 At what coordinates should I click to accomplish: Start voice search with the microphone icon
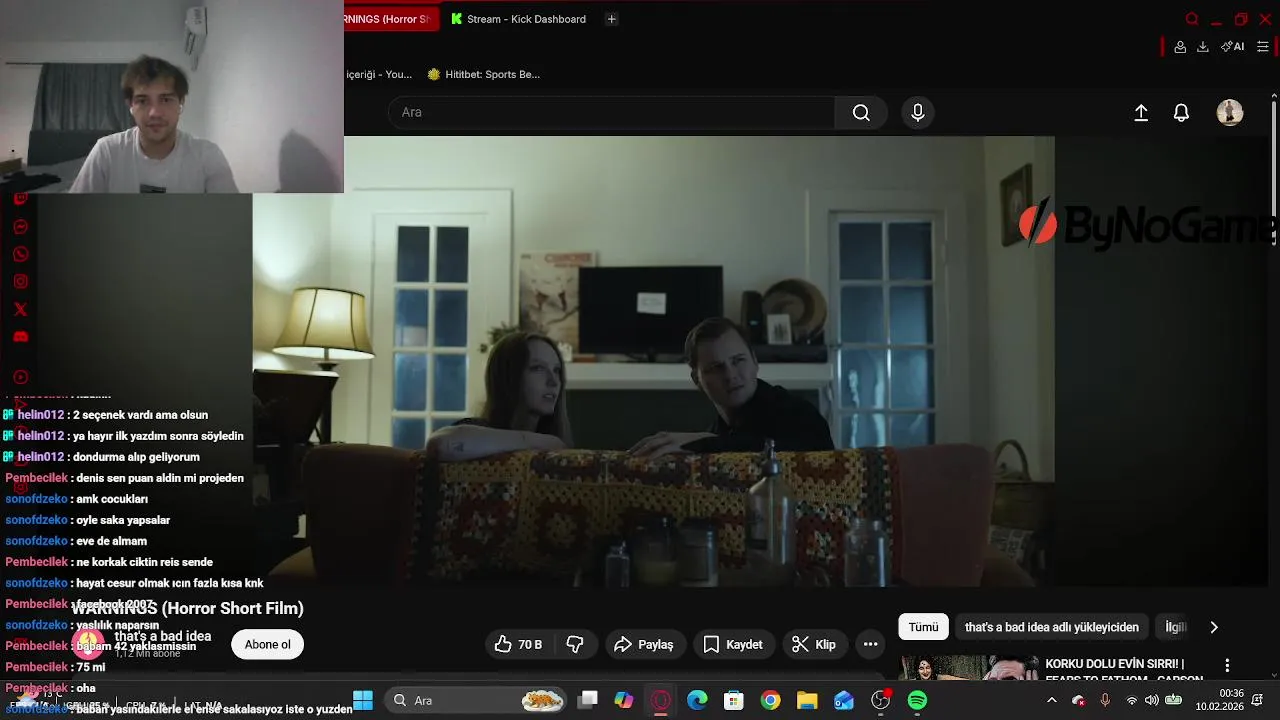pos(918,113)
